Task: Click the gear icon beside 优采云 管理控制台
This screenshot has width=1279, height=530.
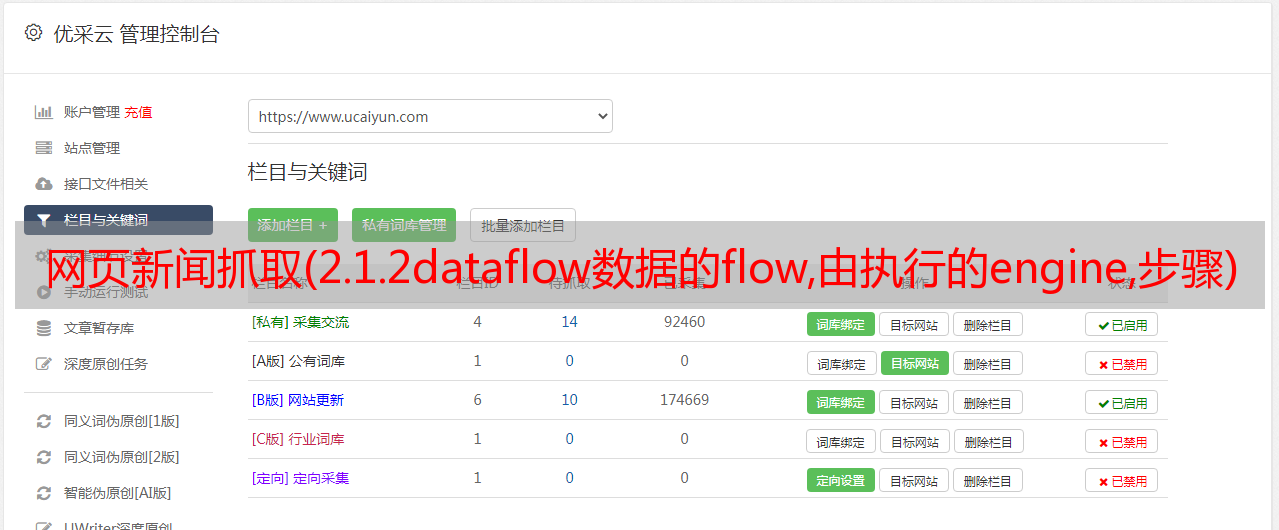Action: (x=33, y=33)
